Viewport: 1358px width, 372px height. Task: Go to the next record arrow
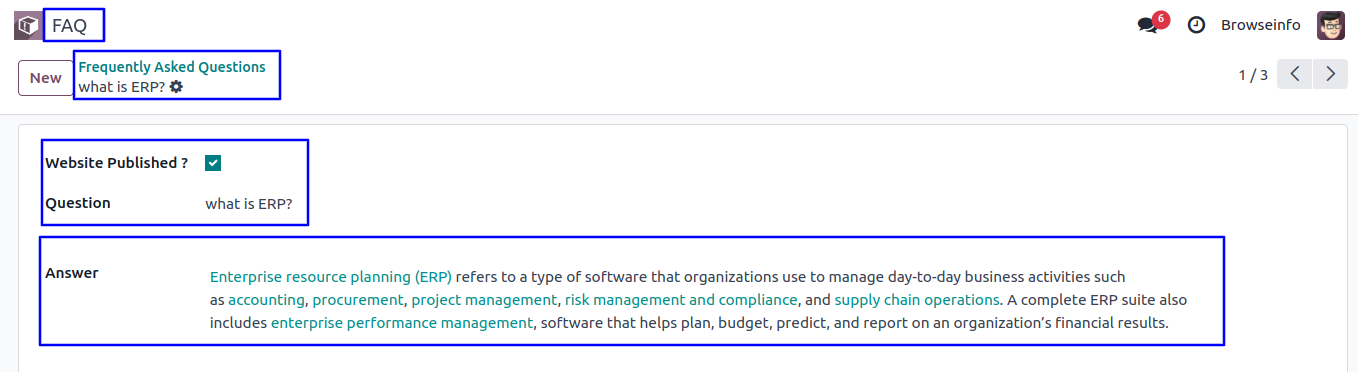tap(1330, 75)
